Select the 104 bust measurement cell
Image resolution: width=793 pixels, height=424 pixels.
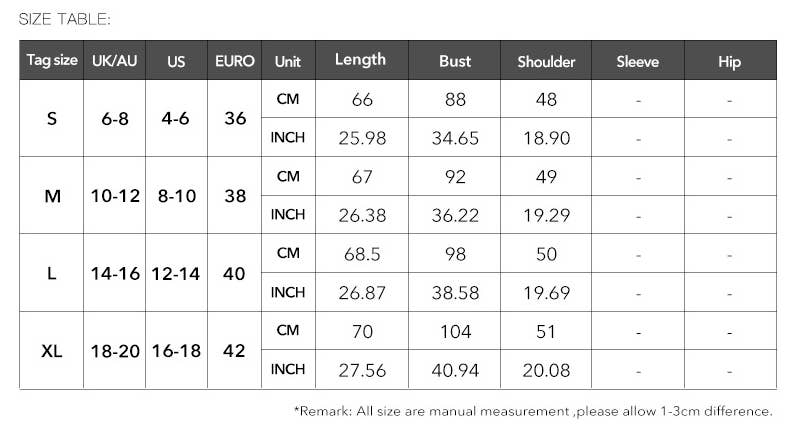(x=455, y=331)
